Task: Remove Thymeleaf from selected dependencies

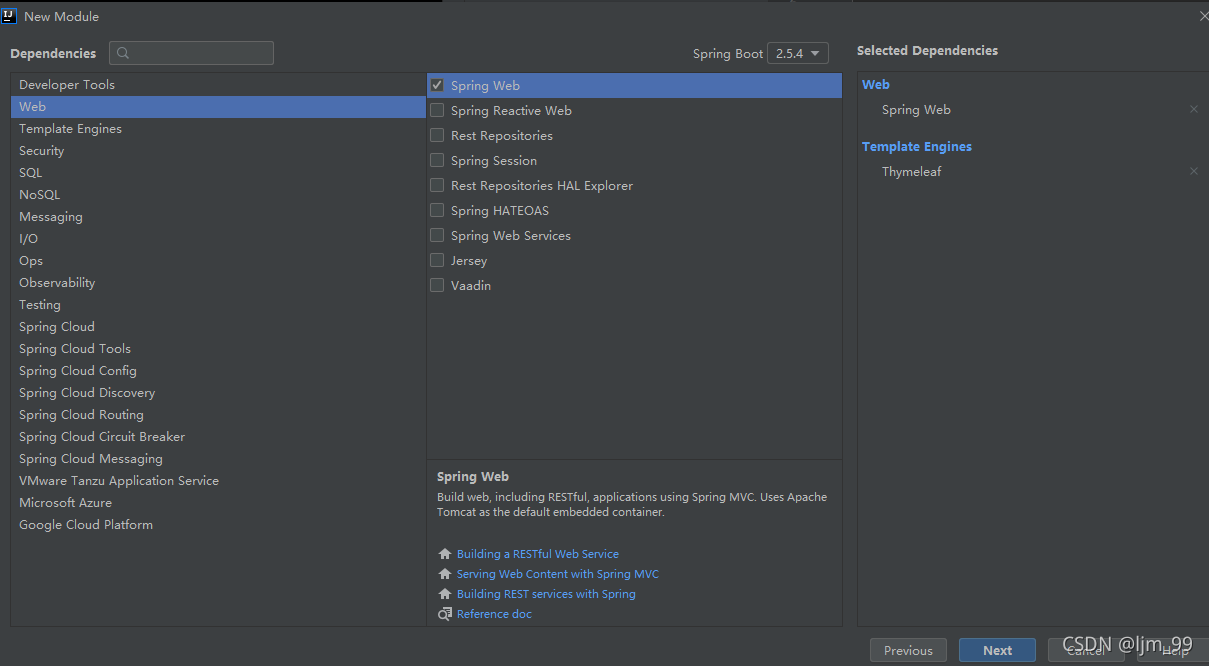Action: coord(1193,172)
